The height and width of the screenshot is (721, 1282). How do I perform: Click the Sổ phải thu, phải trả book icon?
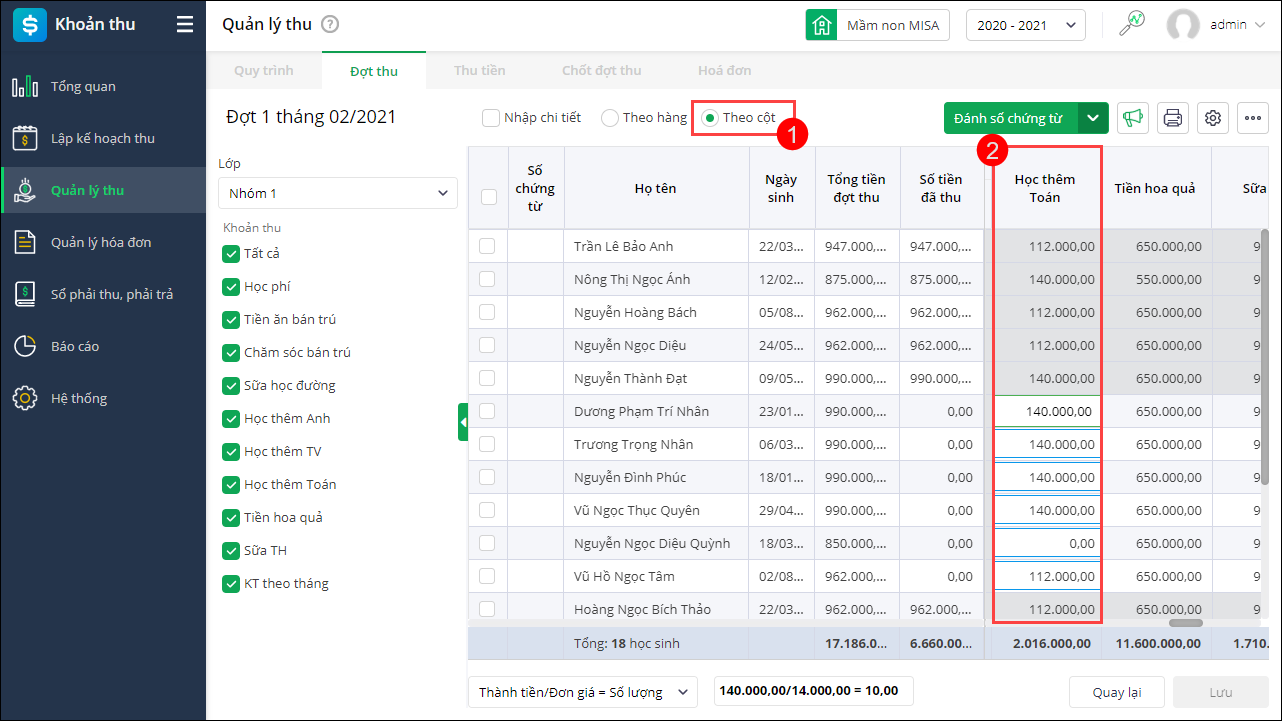(25, 295)
